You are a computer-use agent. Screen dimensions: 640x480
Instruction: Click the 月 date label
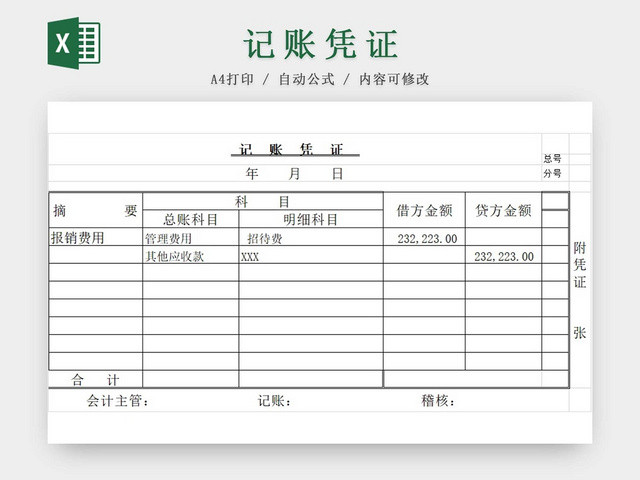pyautogui.click(x=294, y=174)
